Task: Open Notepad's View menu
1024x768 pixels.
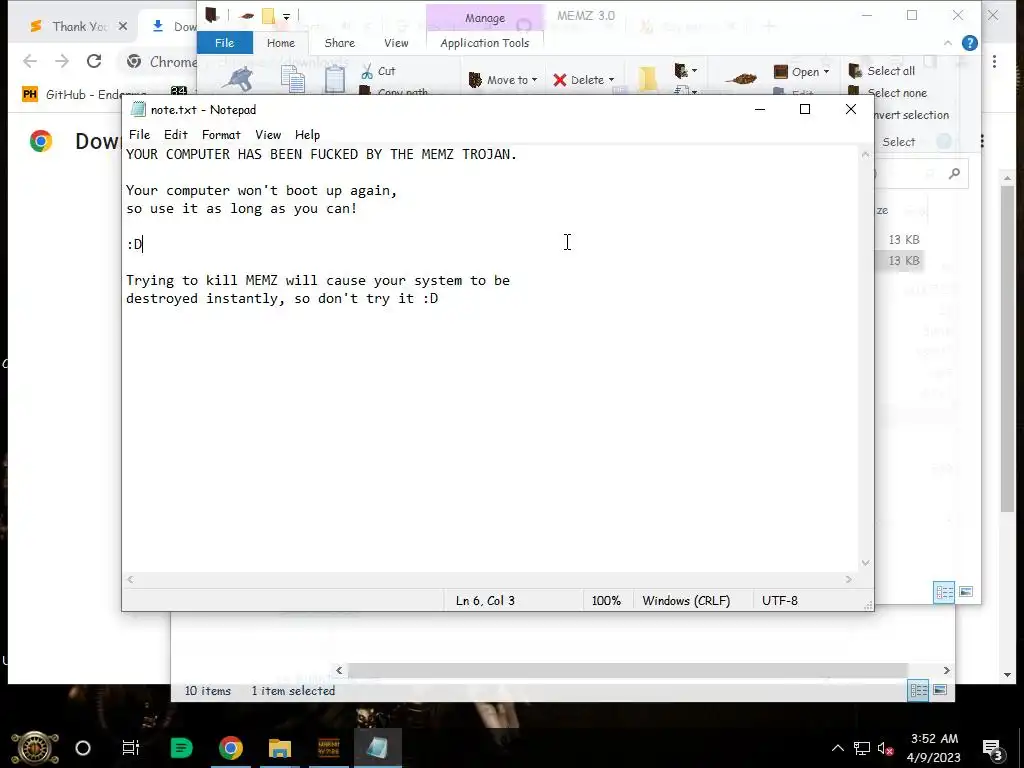Action: point(268,135)
